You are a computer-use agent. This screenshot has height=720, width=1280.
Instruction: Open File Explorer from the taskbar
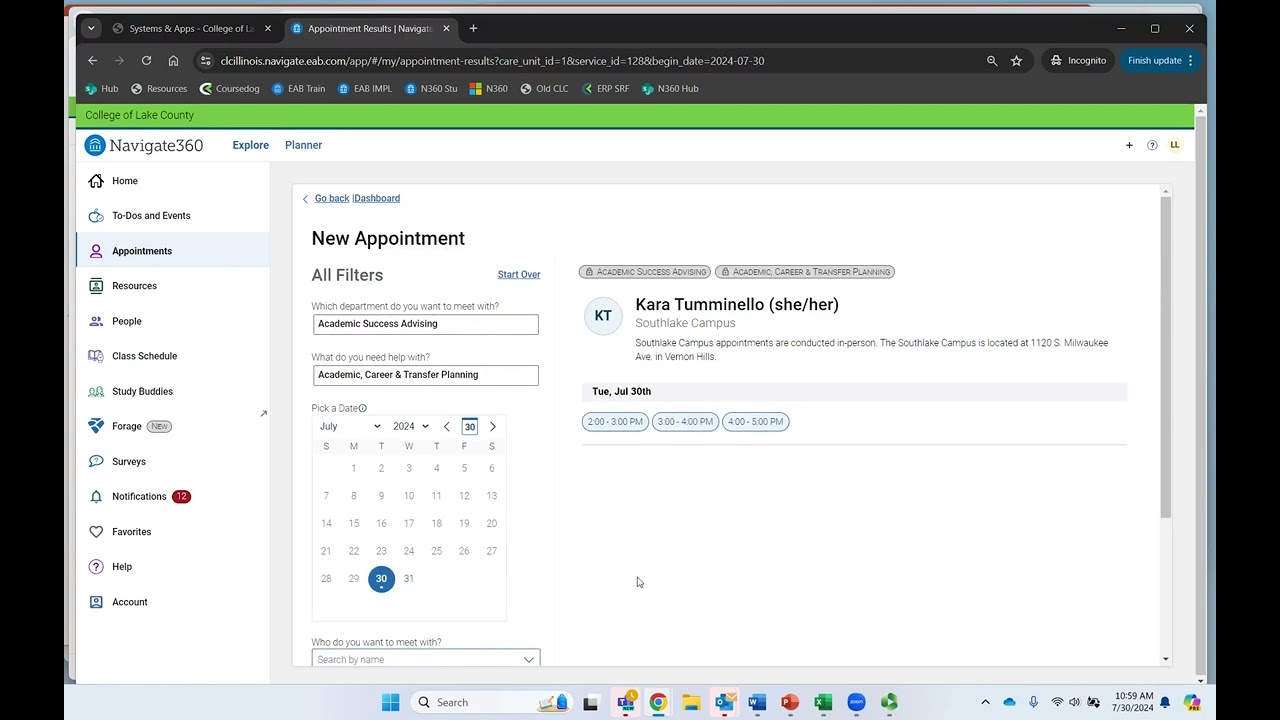691,702
